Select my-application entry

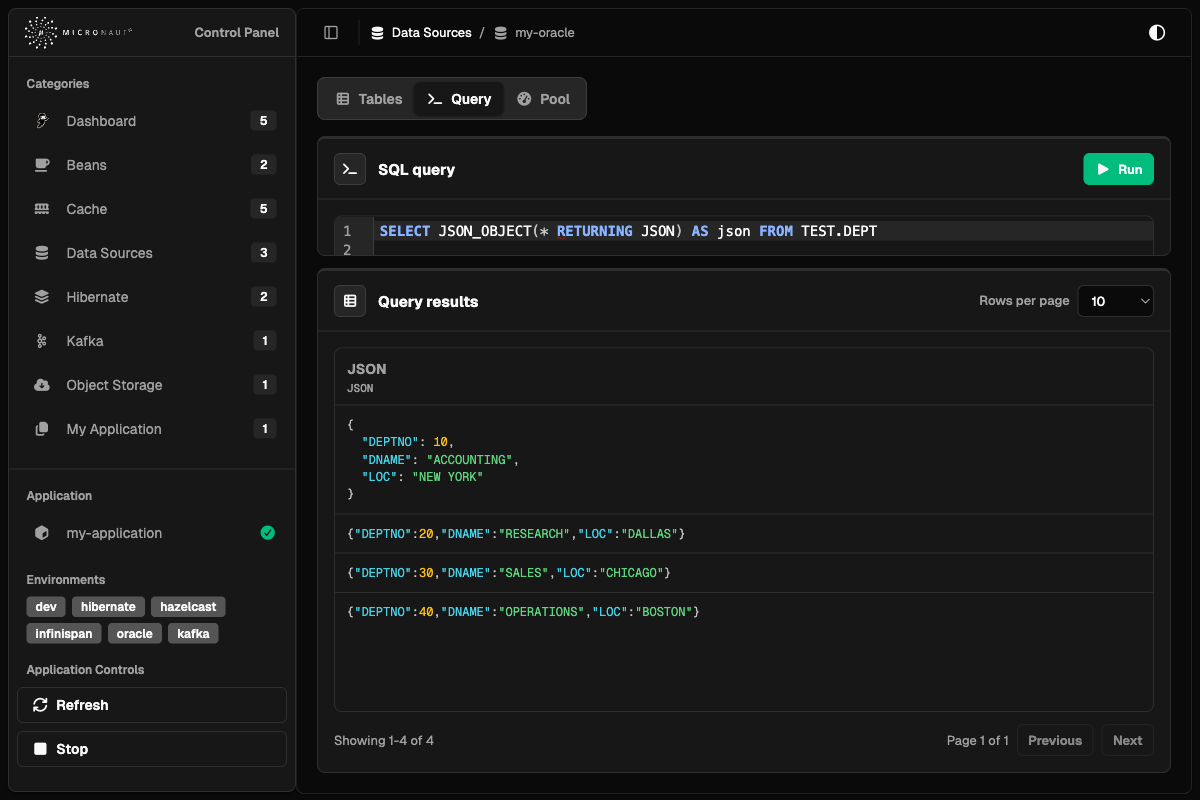[152, 533]
